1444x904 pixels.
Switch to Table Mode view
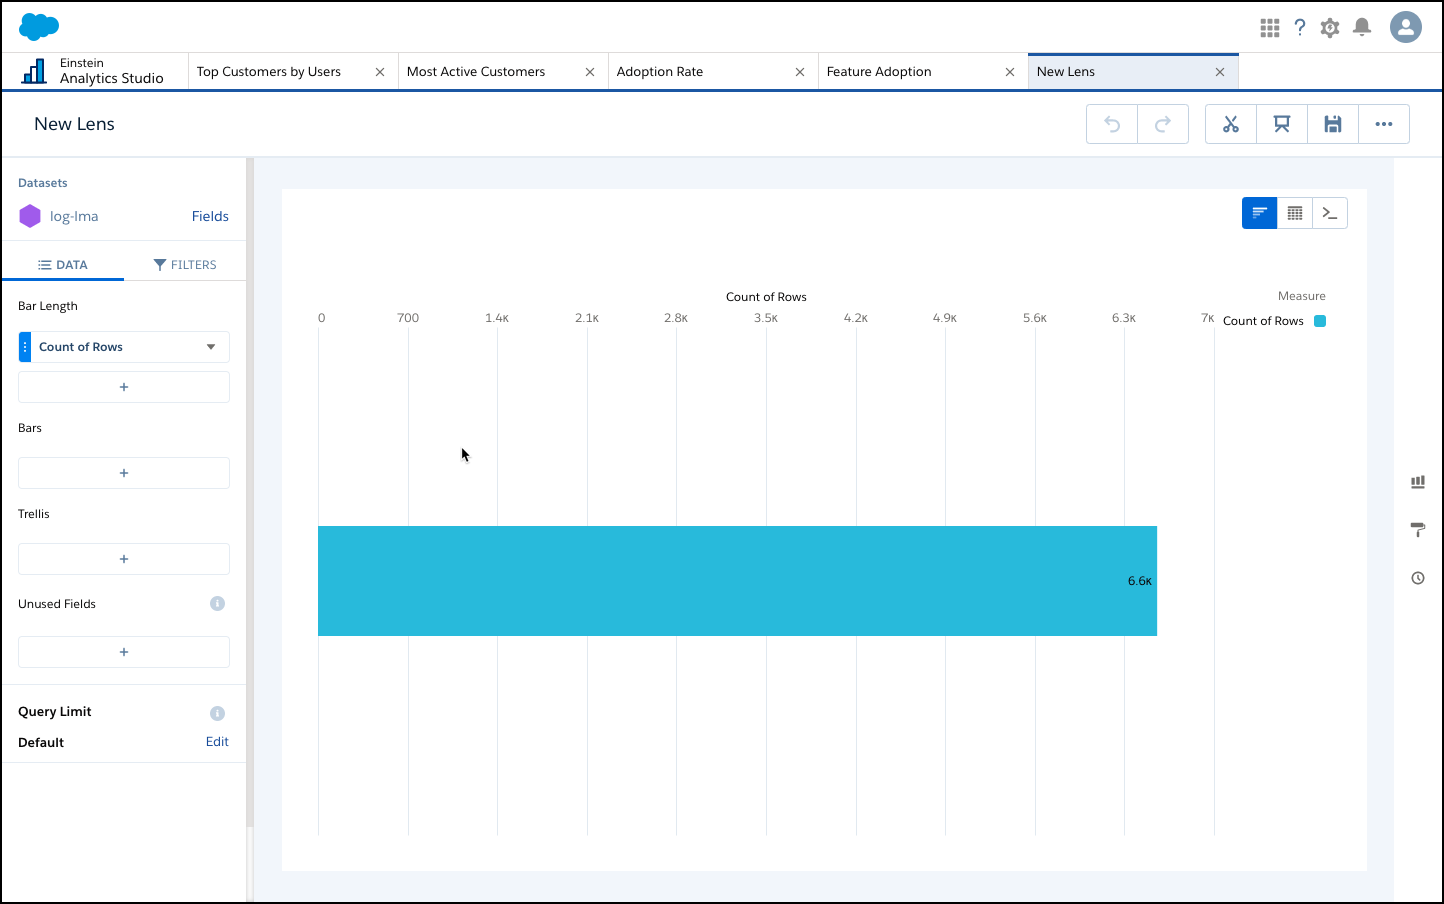tap(1294, 213)
